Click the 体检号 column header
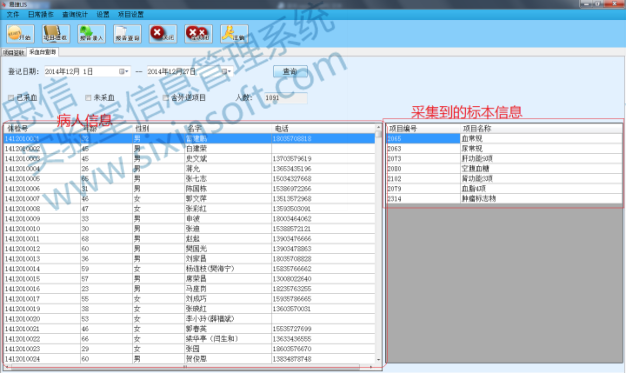This screenshot has height=373, width=627. click(x=42, y=128)
